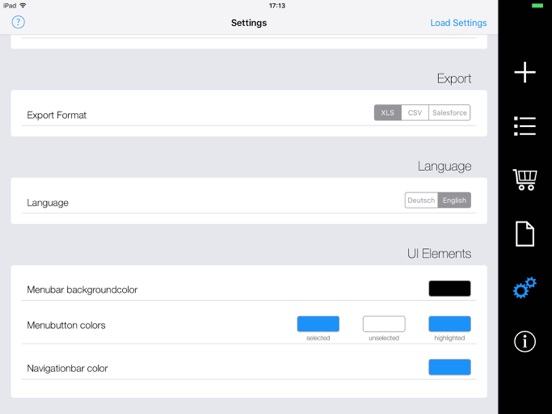
Task: Open the Navigationbar color swatch
Action: pos(450,367)
